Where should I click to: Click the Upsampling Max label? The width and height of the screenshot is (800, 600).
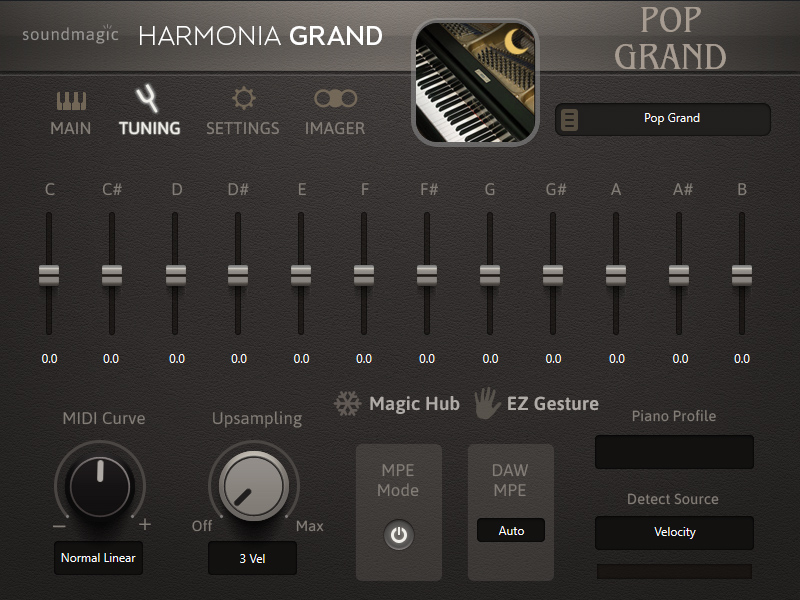(x=310, y=526)
